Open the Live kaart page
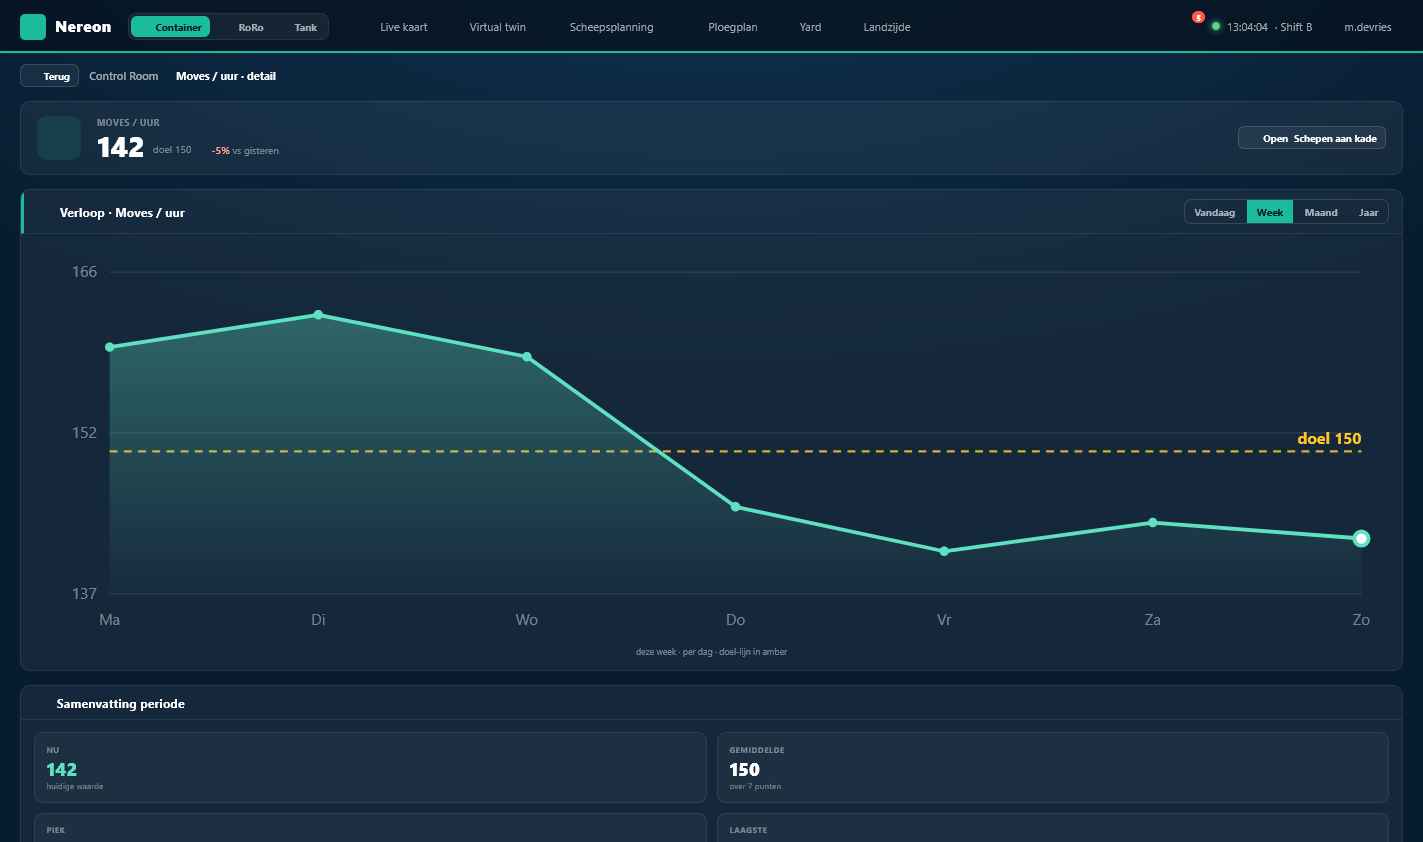This screenshot has width=1423, height=842. tap(404, 27)
